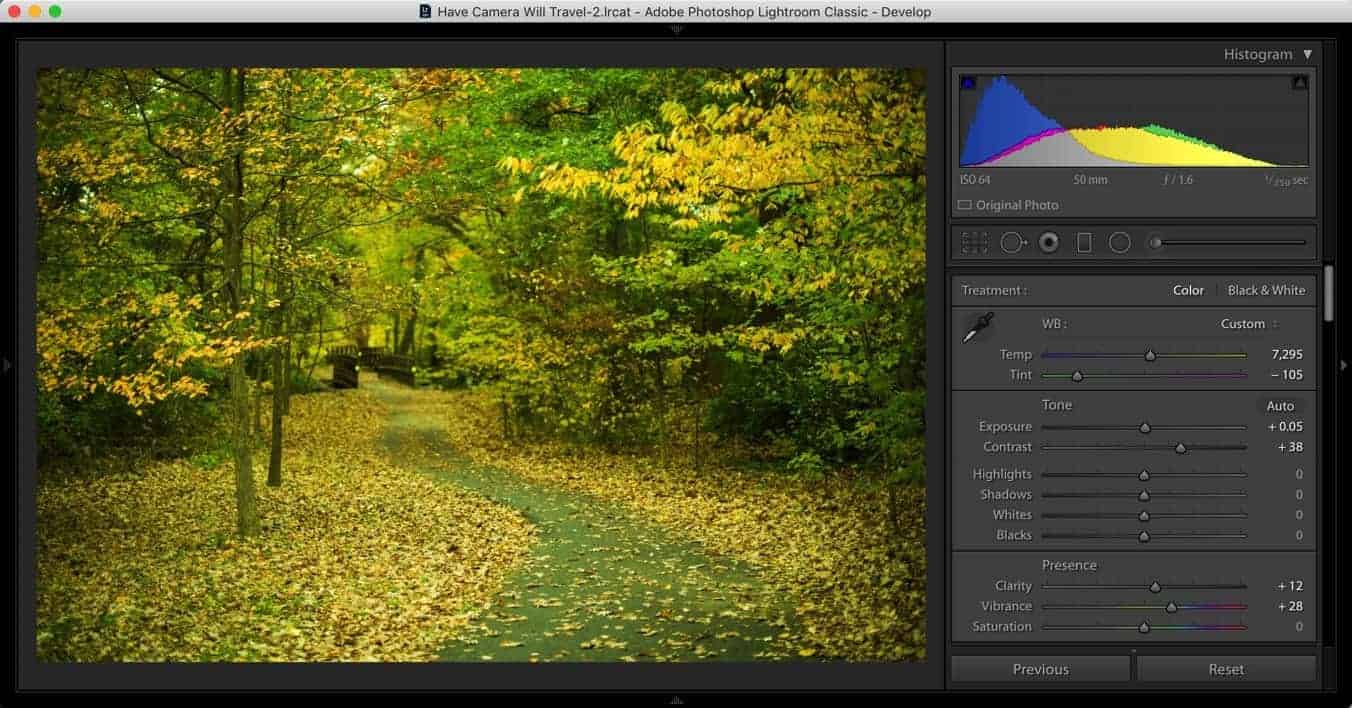Expand the left panel with side arrow
Screen dimensions: 1352x708
tap(7, 365)
